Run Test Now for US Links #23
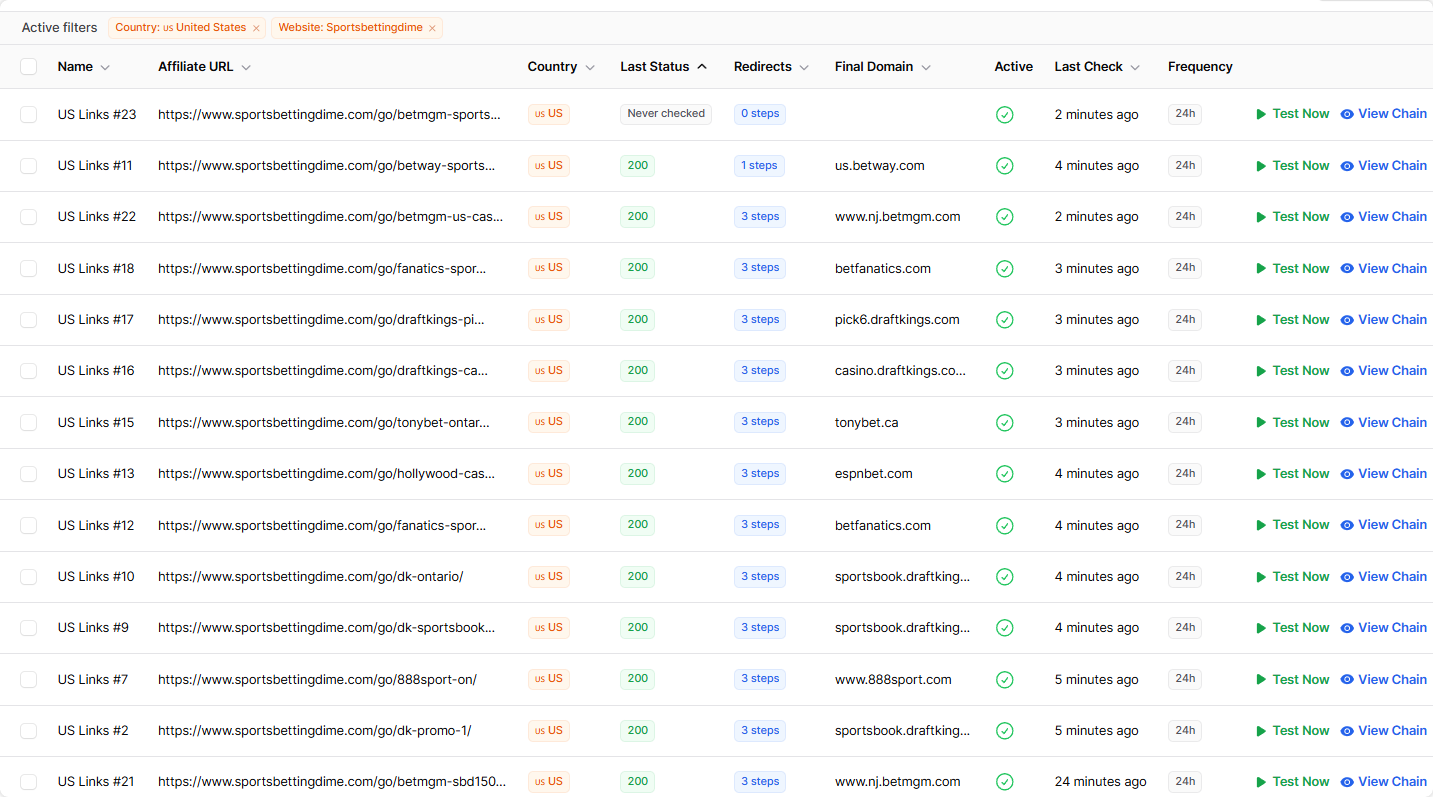1433x797 pixels. pyautogui.click(x=1293, y=114)
